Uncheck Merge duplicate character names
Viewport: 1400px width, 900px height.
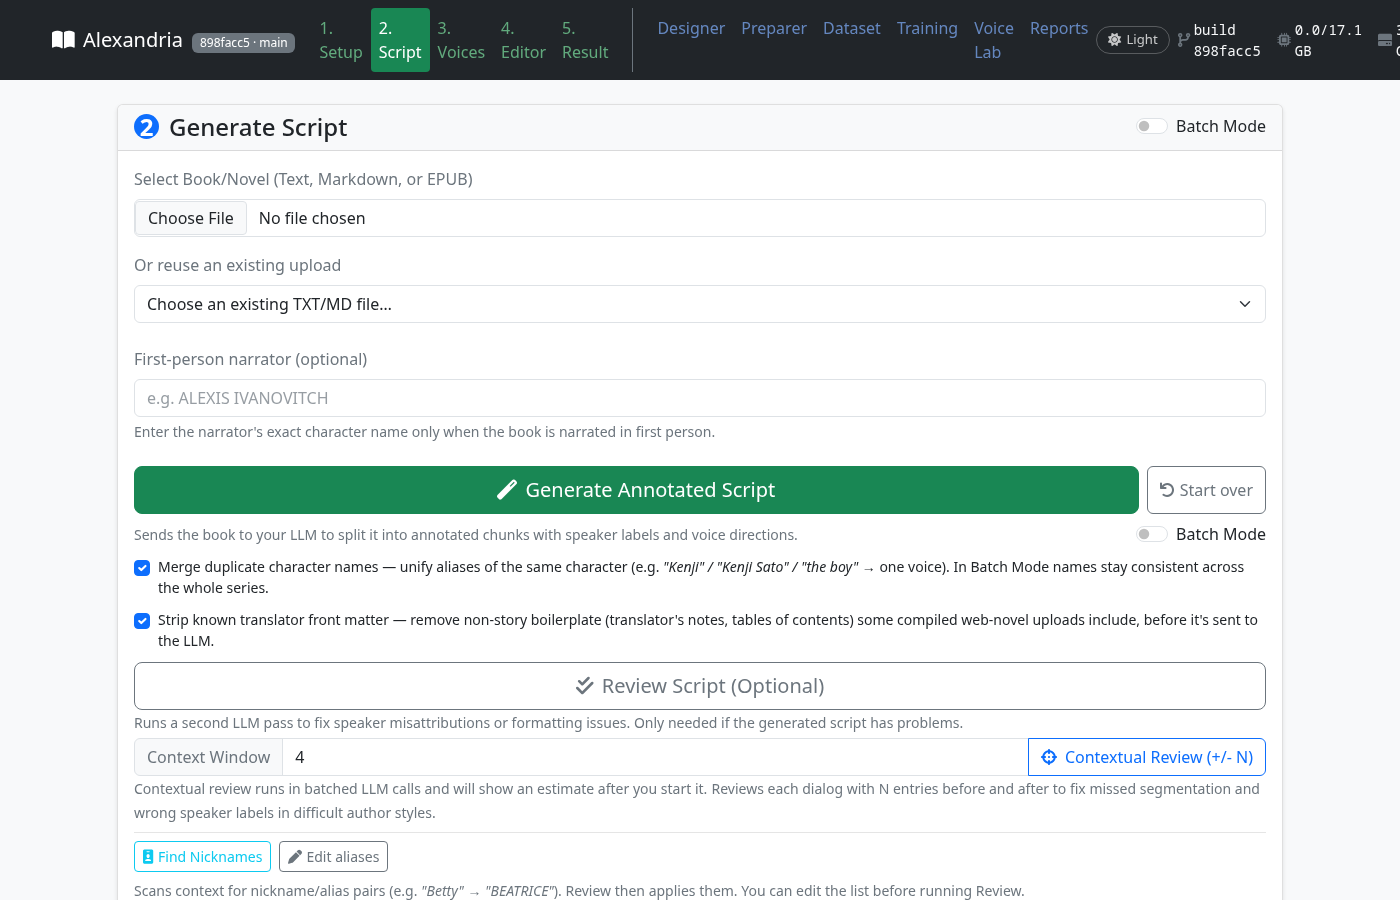click(142, 568)
